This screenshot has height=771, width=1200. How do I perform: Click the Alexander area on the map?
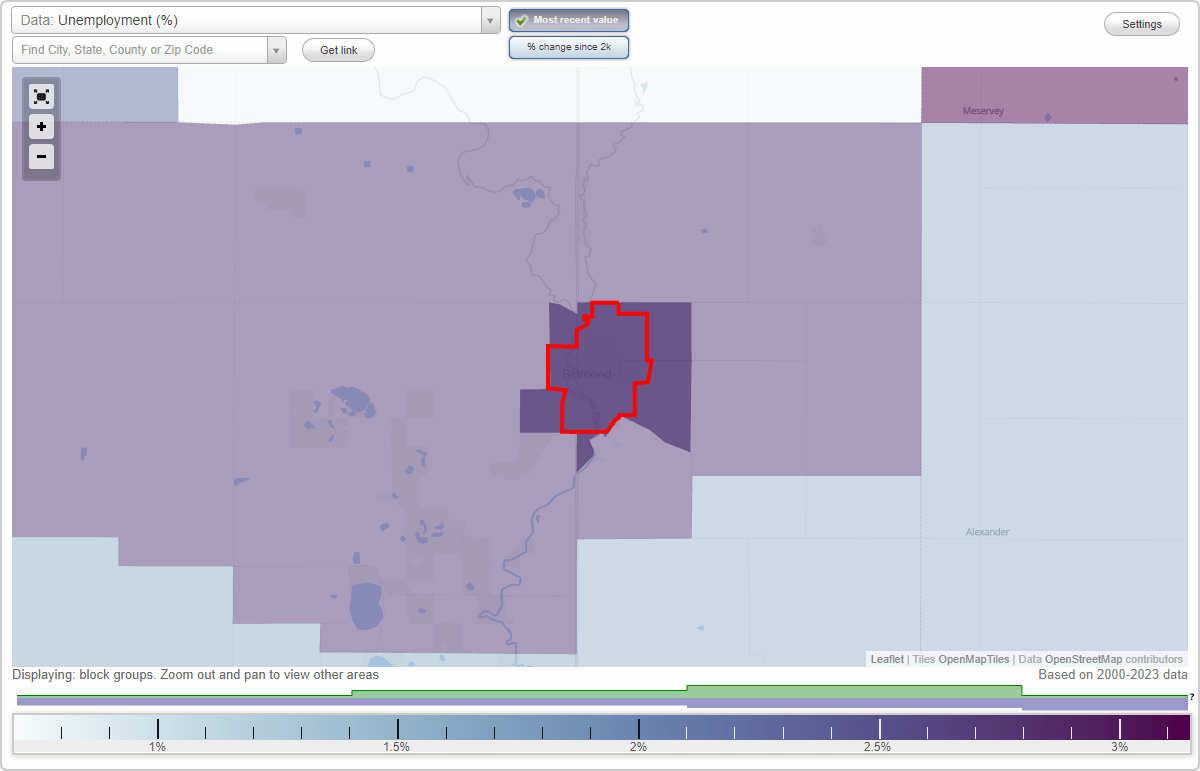click(987, 531)
